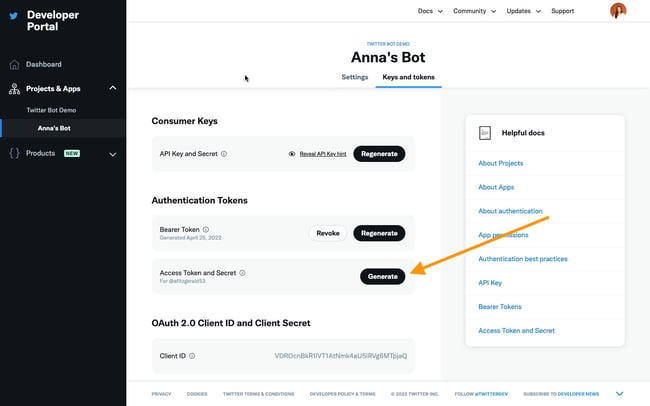Switch to the Settings tab
650x406 pixels.
click(354, 77)
